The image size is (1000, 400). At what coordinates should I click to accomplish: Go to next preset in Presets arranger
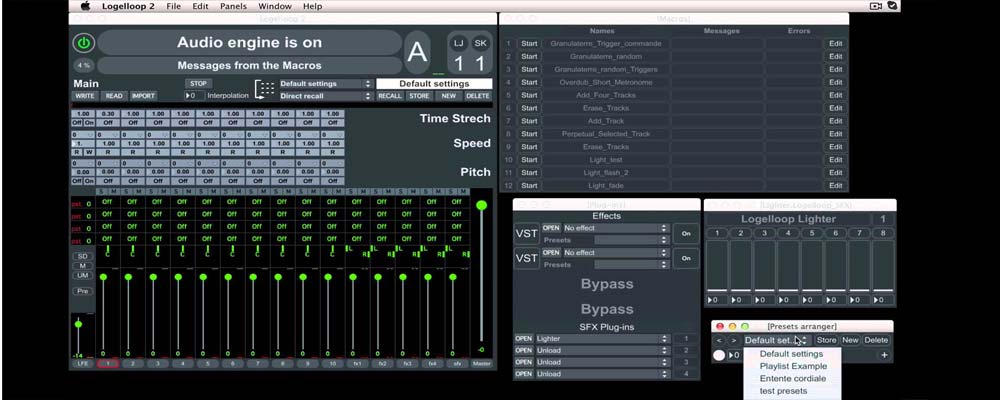(x=734, y=341)
